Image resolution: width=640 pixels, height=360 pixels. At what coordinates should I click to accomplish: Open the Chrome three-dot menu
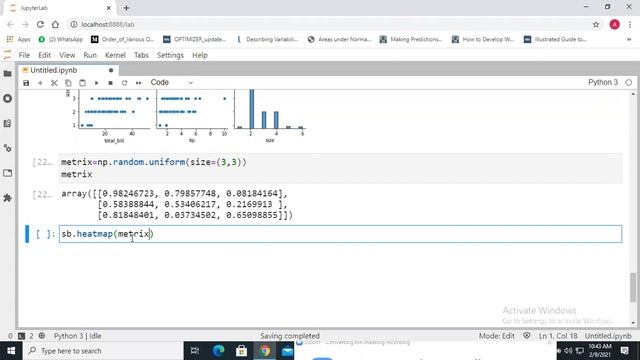(x=630, y=24)
